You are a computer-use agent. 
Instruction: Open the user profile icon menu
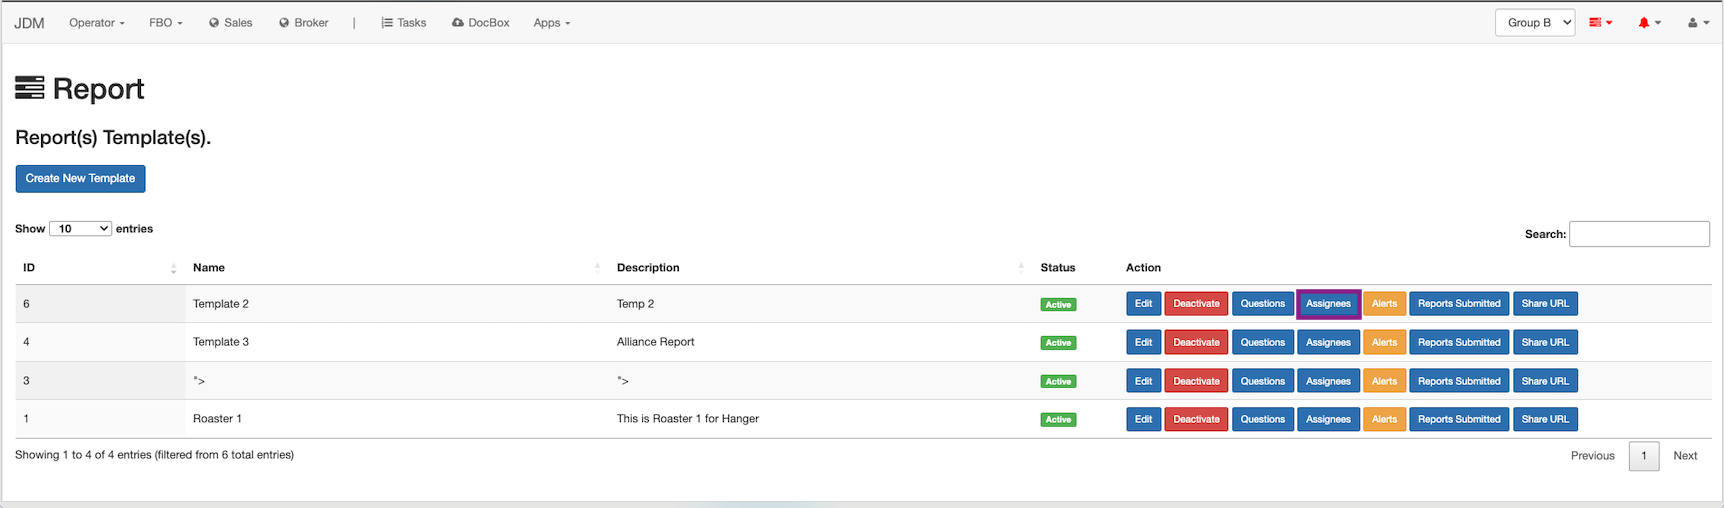[1698, 23]
